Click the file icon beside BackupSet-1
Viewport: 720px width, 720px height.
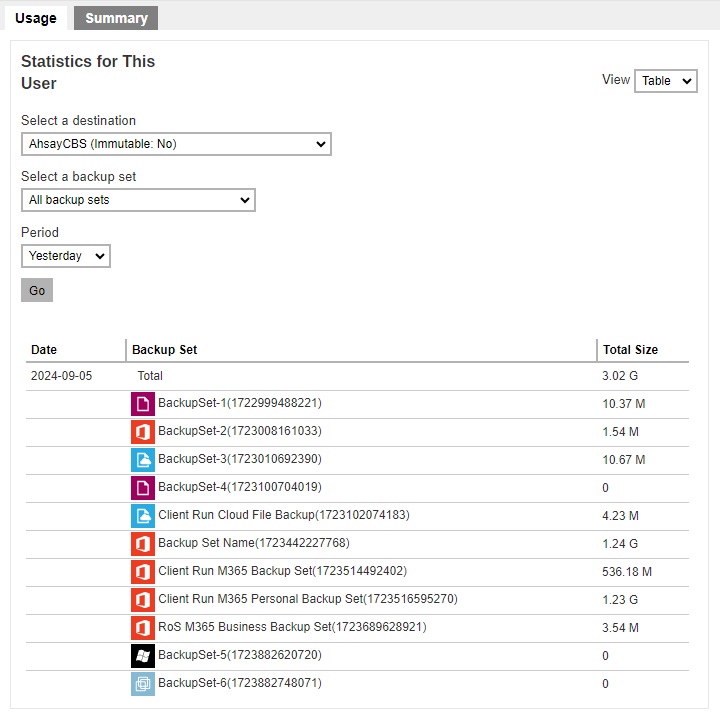pyautogui.click(x=143, y=404)
